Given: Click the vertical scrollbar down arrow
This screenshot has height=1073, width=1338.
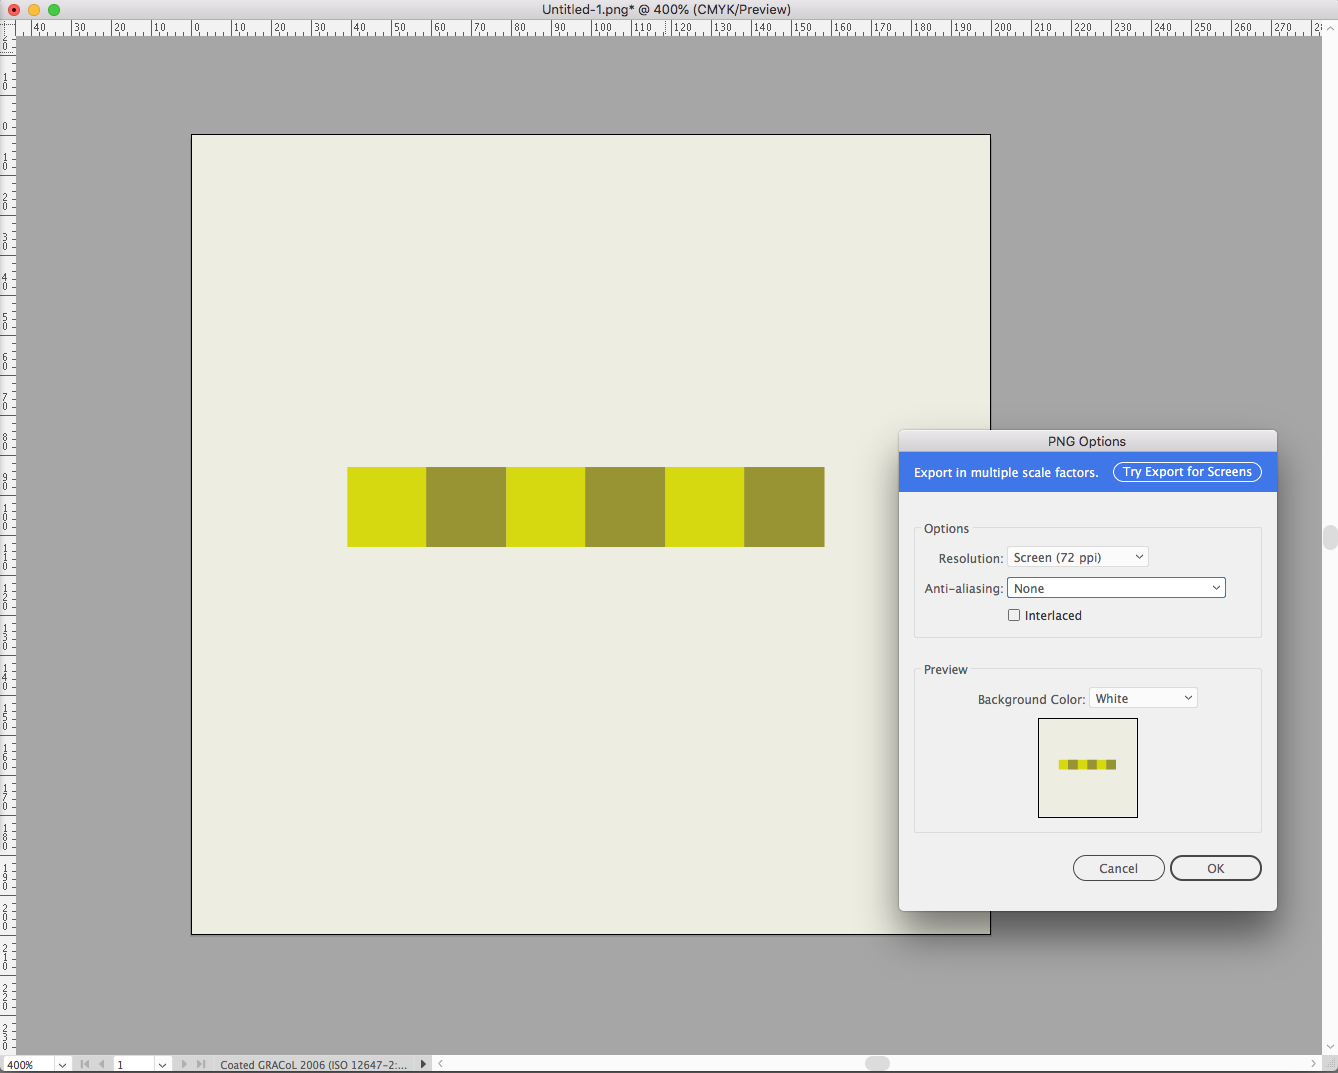Looking at the screenshot, I should (1330, 1047).
